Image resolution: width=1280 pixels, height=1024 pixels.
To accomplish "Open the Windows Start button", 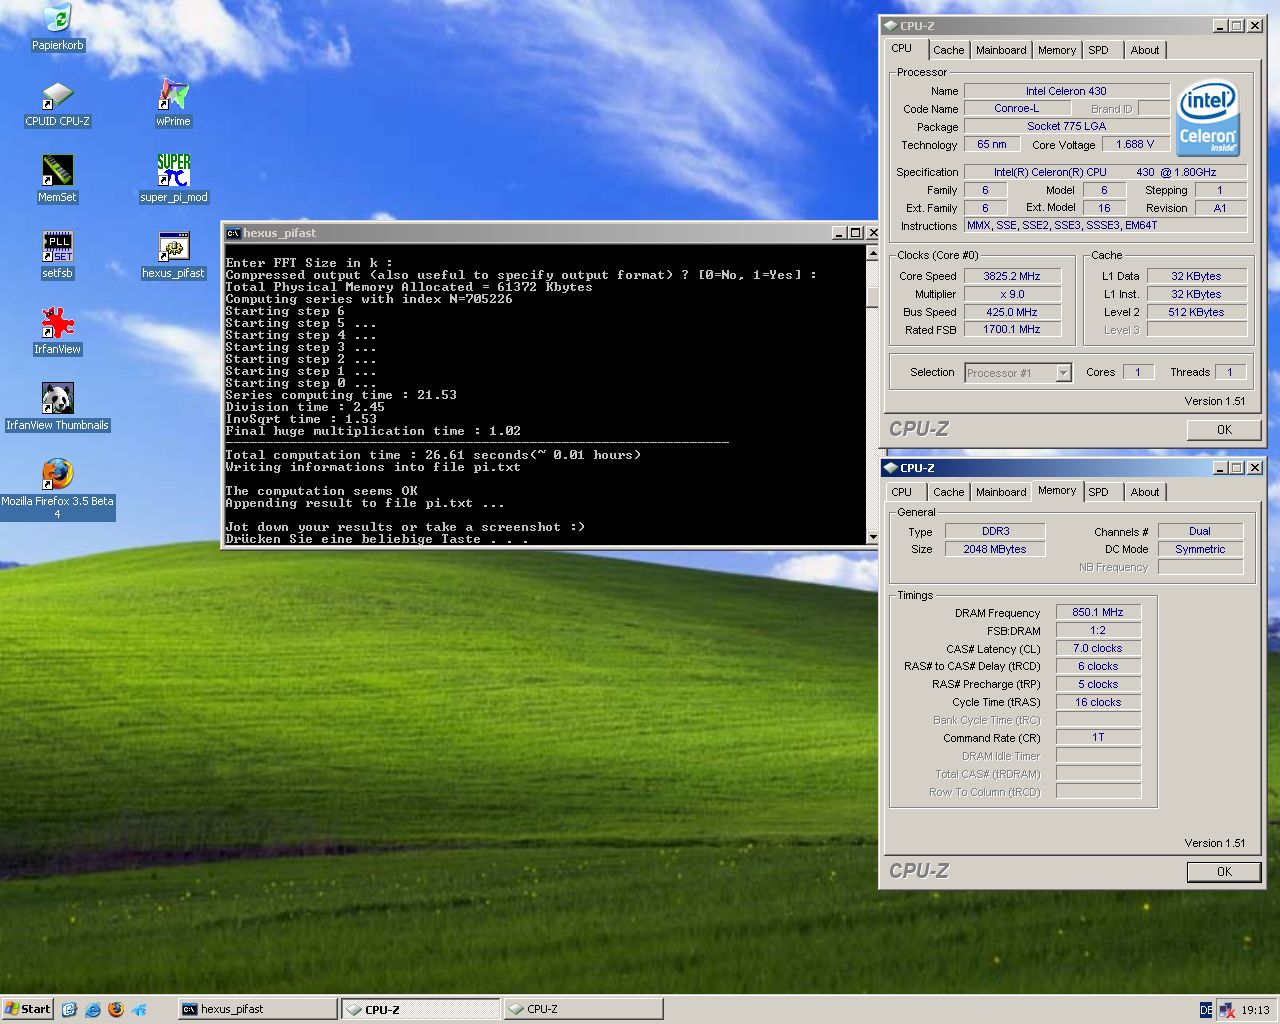I will coord(27,1009).
